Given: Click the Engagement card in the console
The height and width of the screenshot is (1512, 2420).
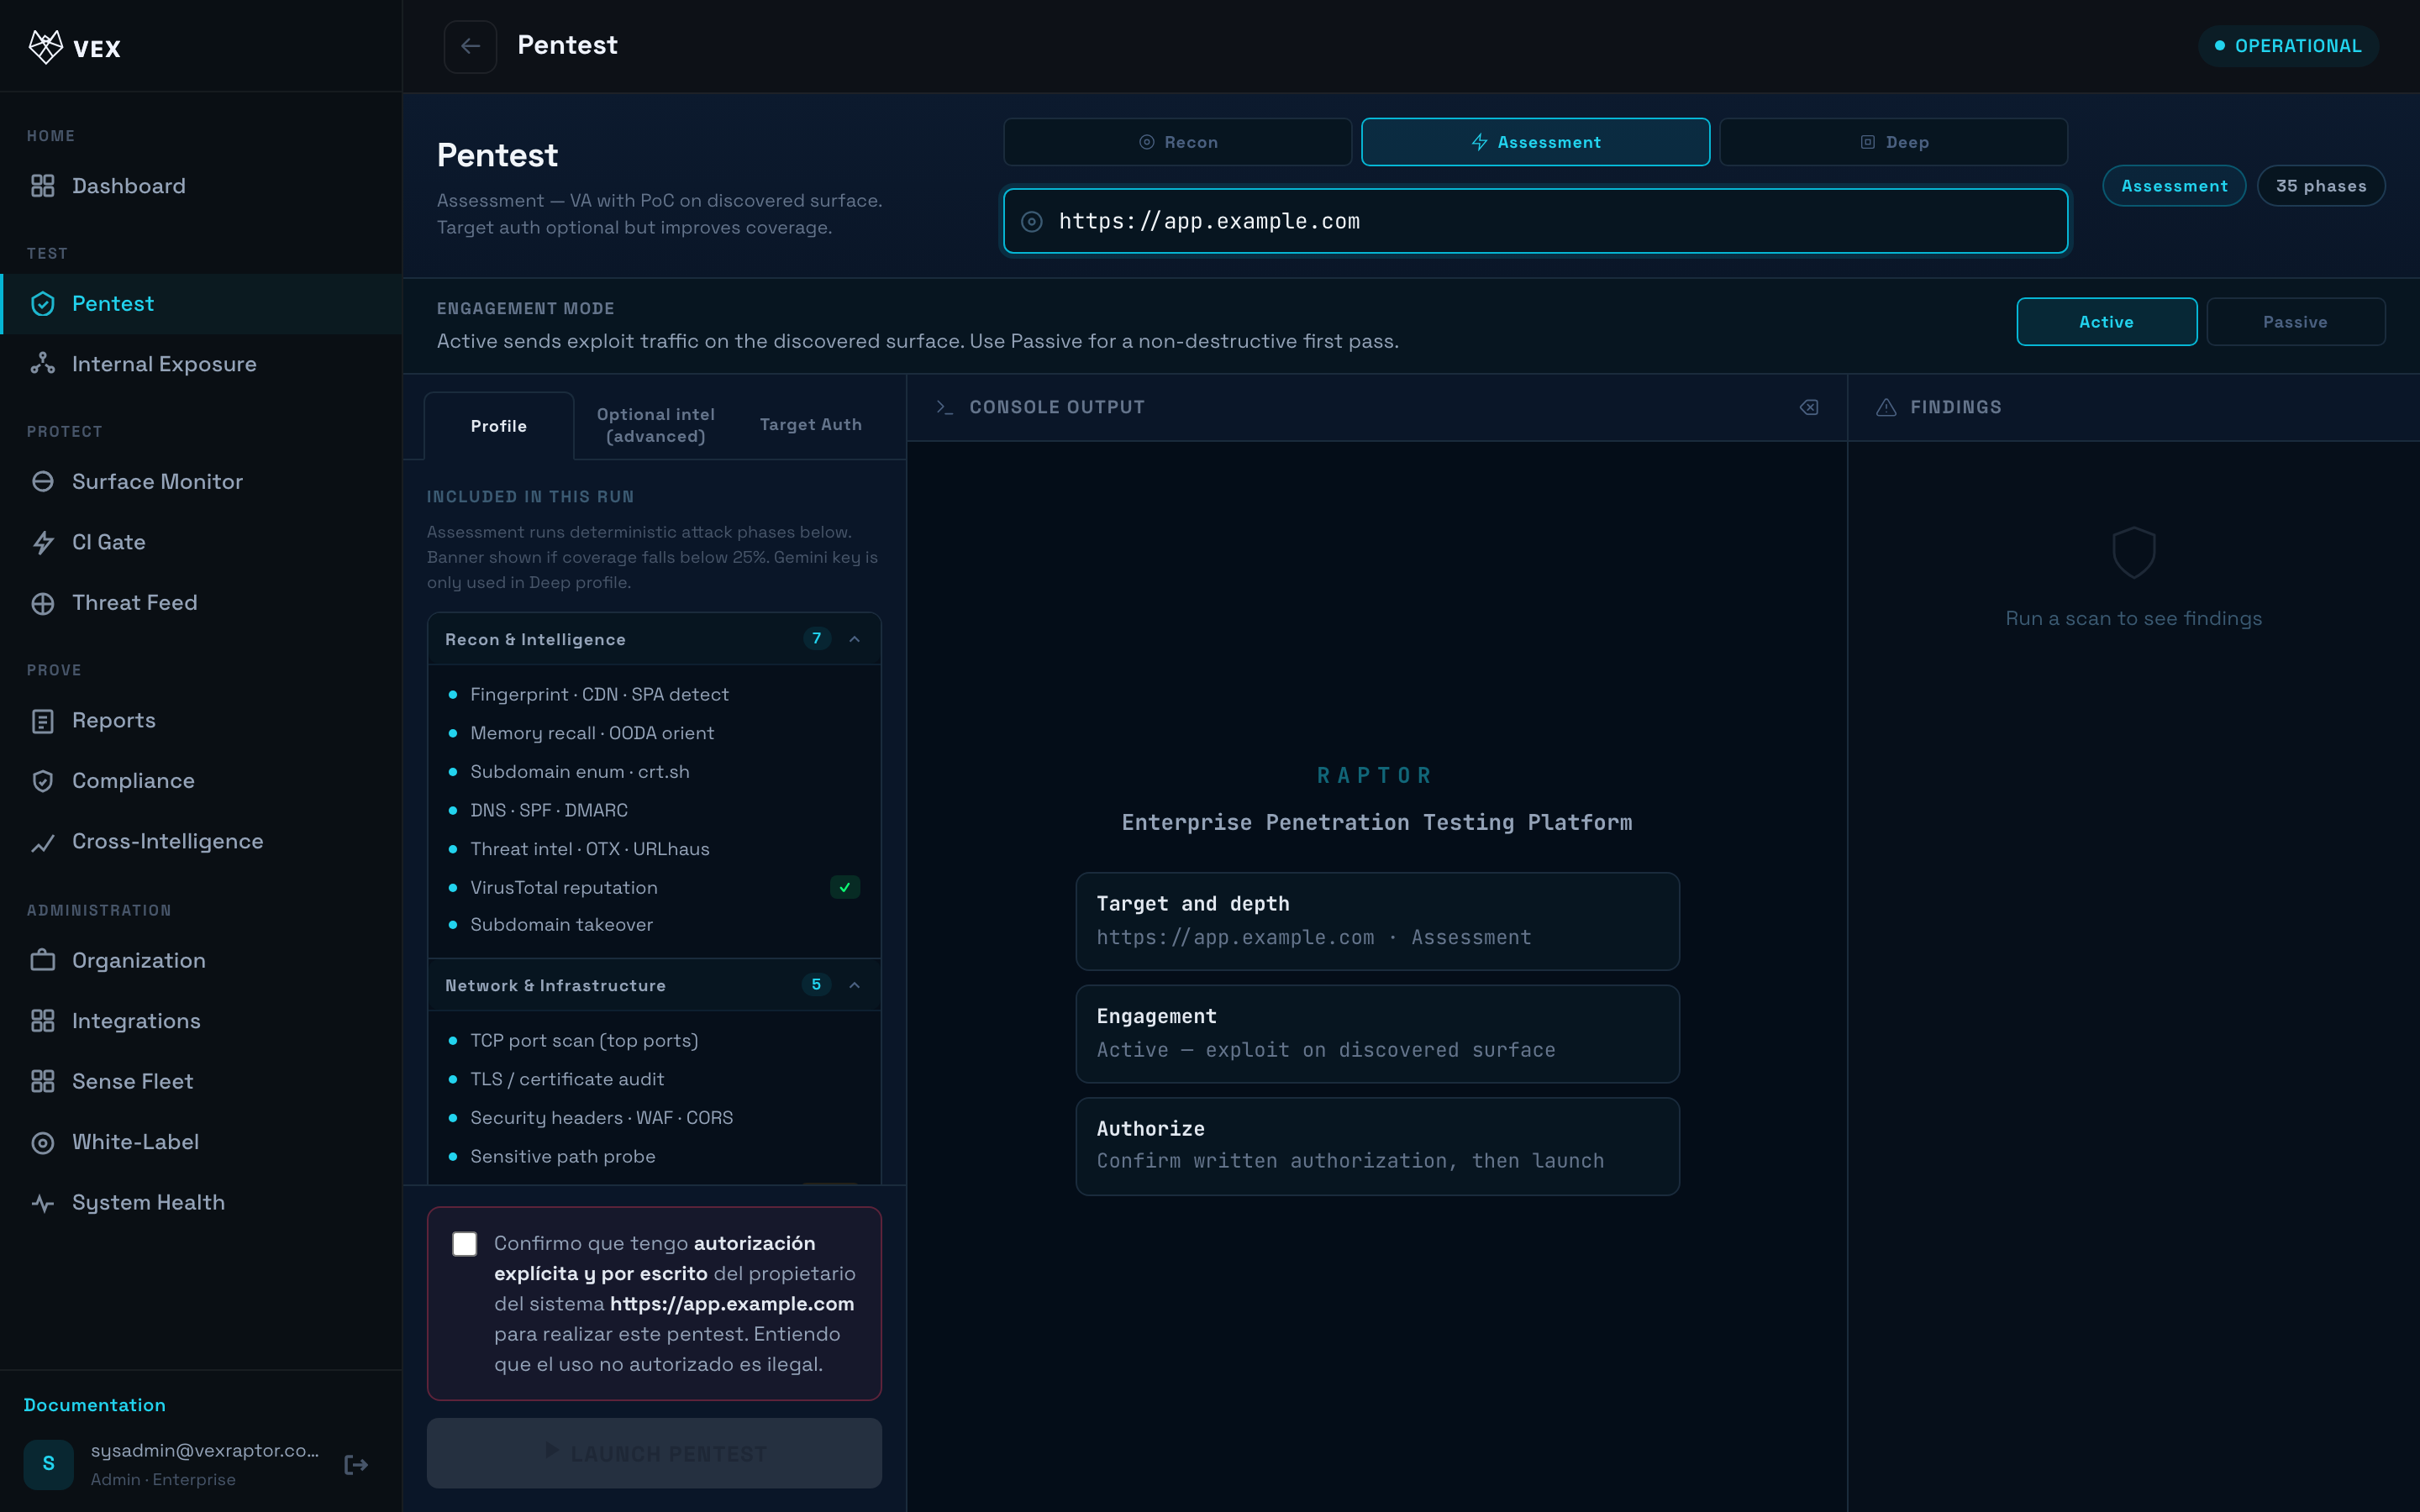Looking at the screenshot, I should pyautogui.click(x=1377, y=1034).
